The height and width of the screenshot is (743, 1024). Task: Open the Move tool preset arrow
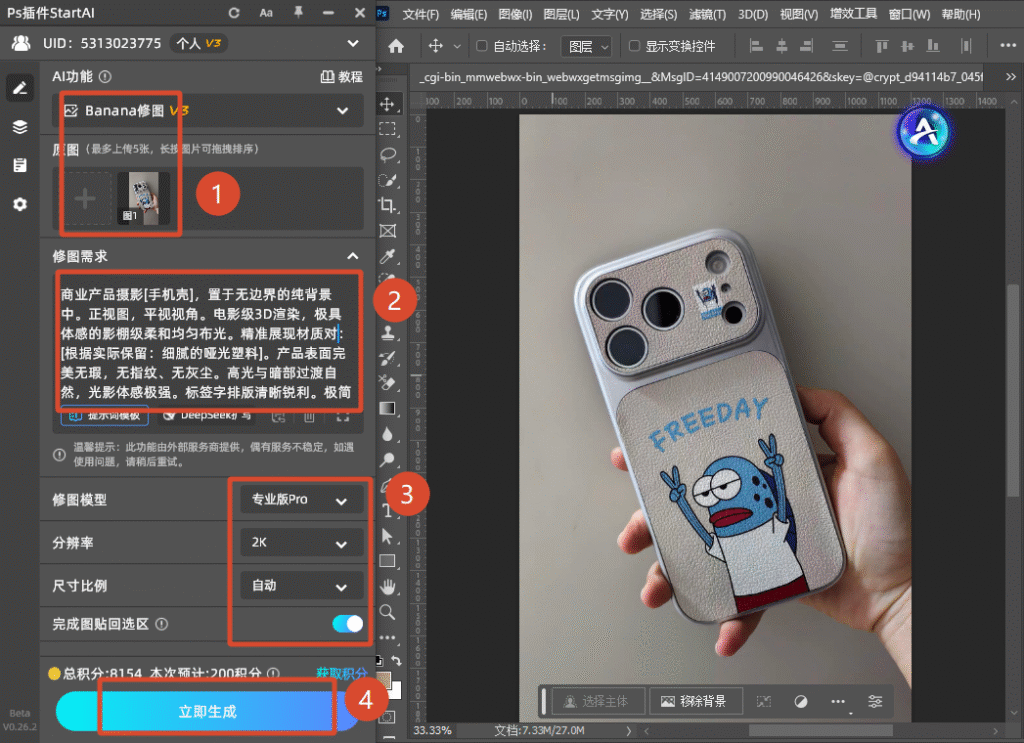pyautogui.click(x=457, y=46)
